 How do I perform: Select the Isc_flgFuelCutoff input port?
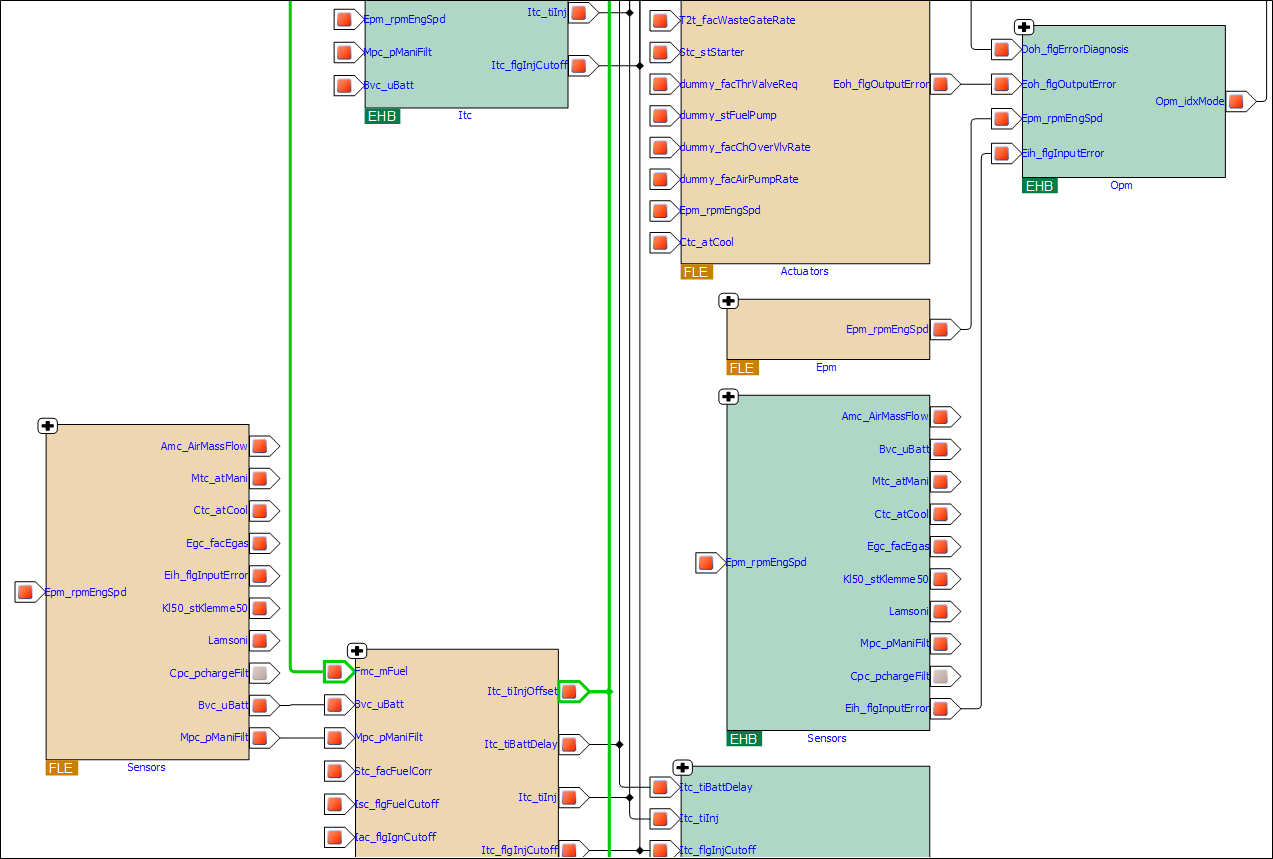pyautogui.click(x=335, y=804)
